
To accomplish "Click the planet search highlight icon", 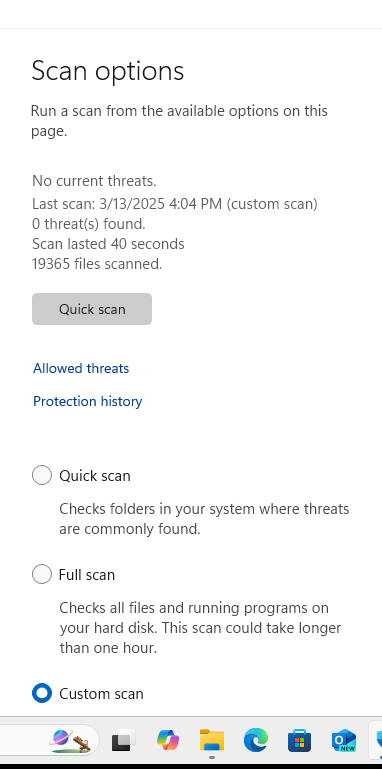I will pyautogui.click(x=69, y=740).
